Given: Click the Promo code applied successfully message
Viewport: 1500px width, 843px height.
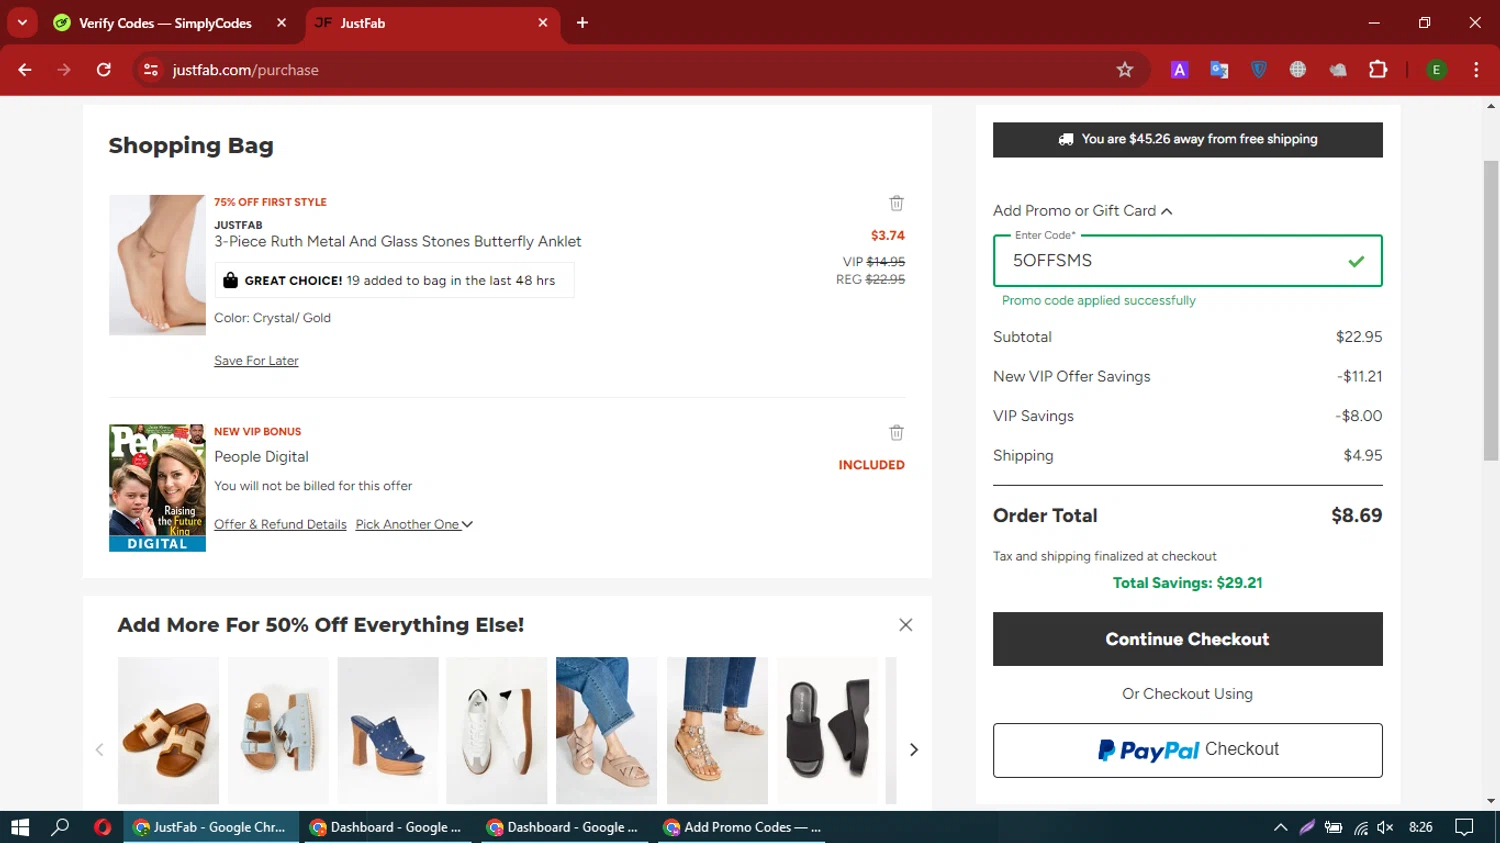Looking at the screenshot, I should [x=1098, y=300].
